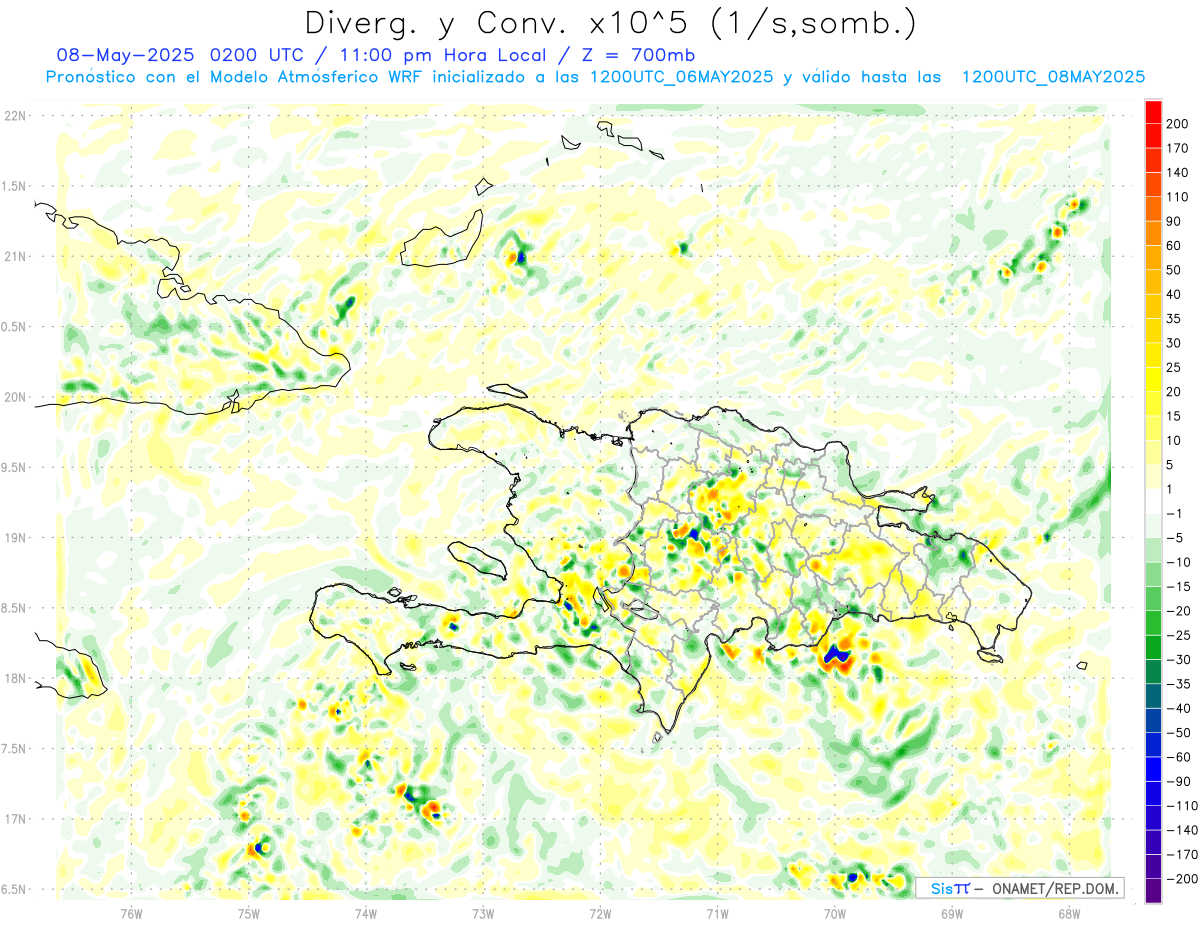Click the 19N latitude label
The image size is (1200, 927).
tap(14, 538)
